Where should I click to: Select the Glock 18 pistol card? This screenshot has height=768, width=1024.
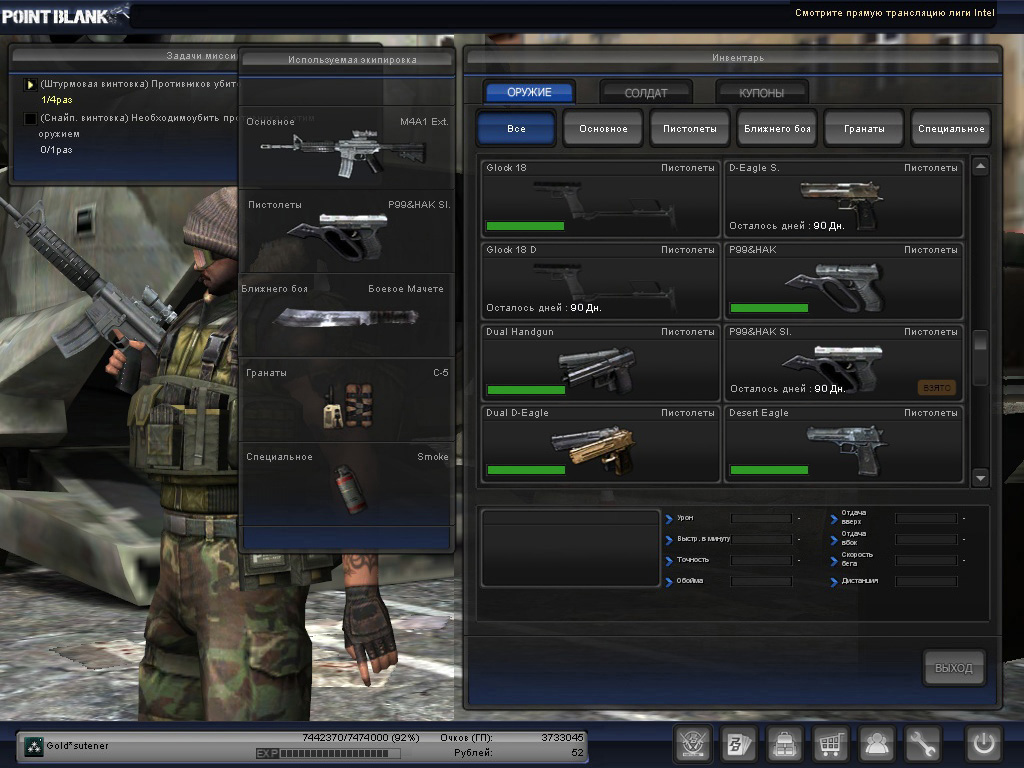point(600,199)
